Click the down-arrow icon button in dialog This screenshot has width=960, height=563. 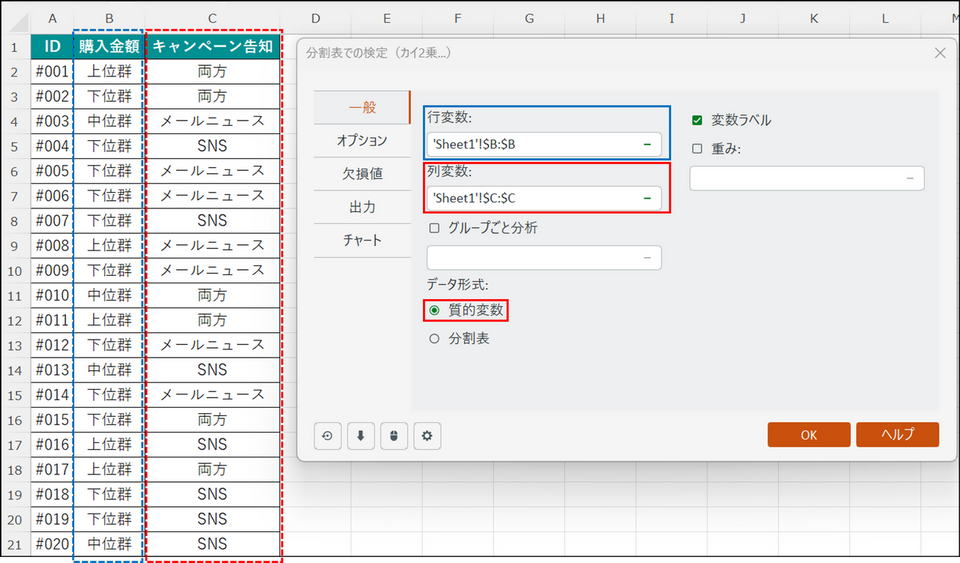360,436
